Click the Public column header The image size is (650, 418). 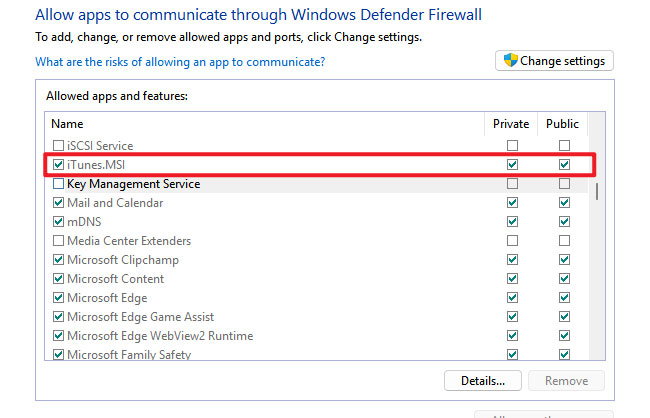click(x=563, y=124)
